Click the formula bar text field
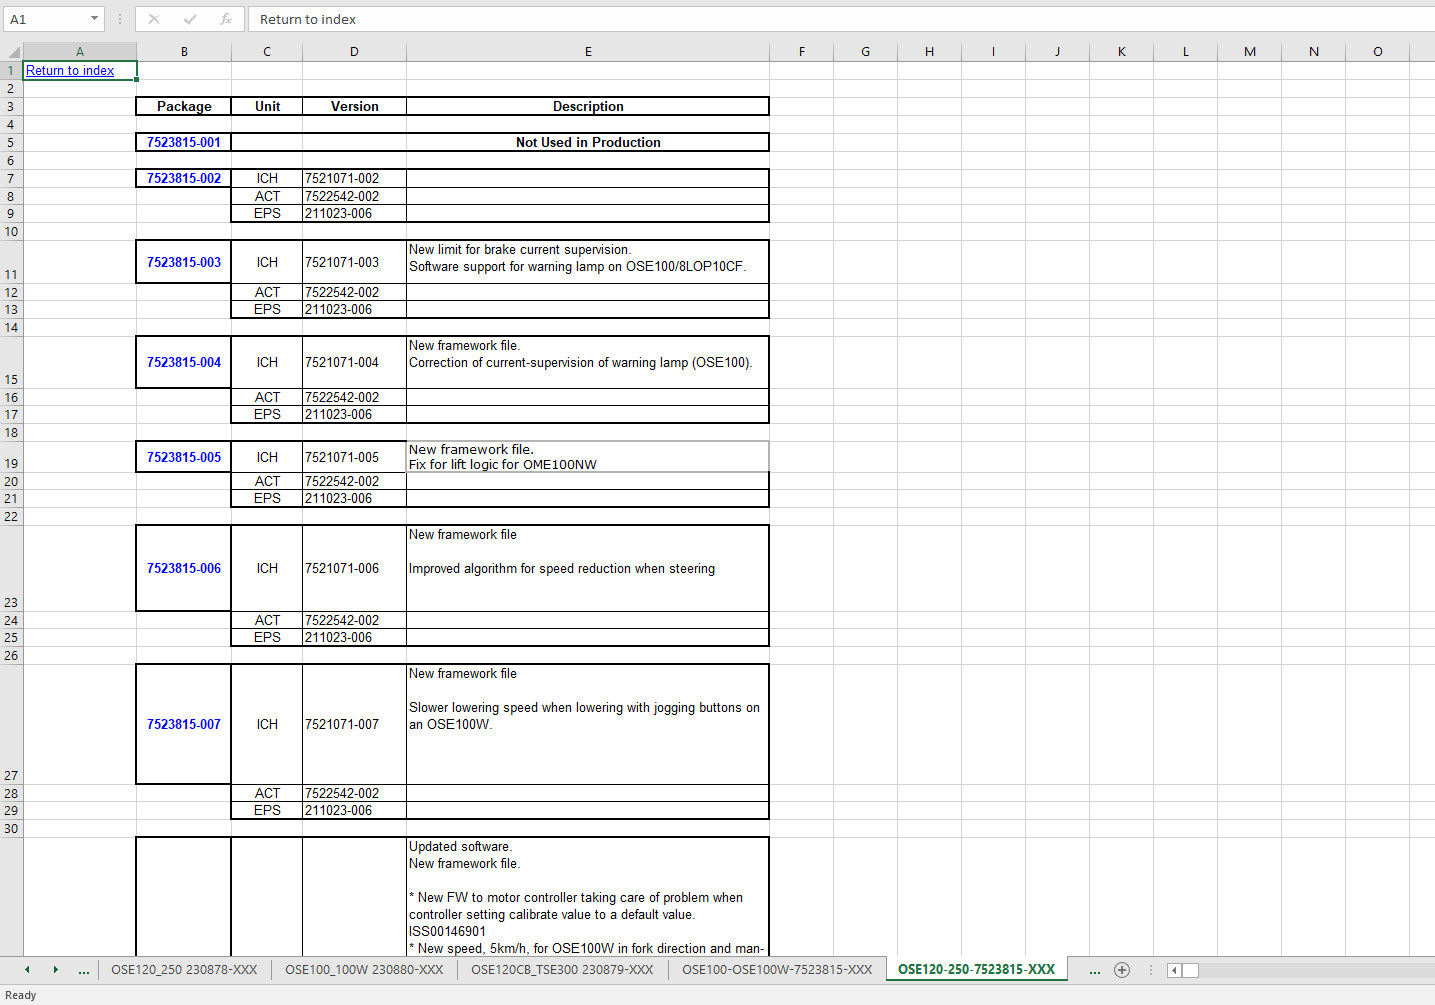Image resolution: width=1435 pixels, height=1005 pixels. point(840,19)
